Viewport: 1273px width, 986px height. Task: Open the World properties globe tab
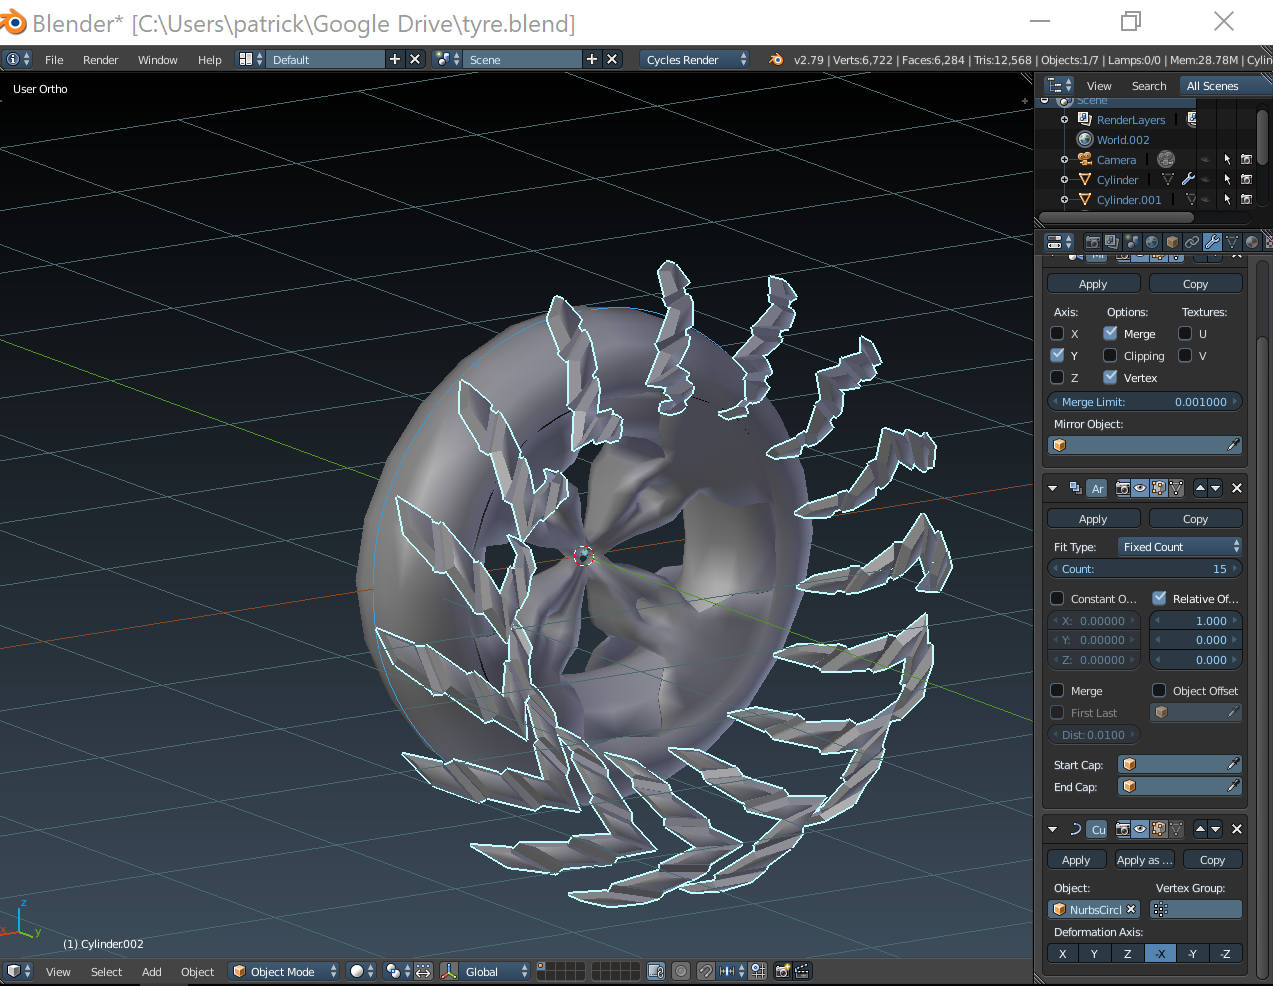click(x=1152, y=242)
